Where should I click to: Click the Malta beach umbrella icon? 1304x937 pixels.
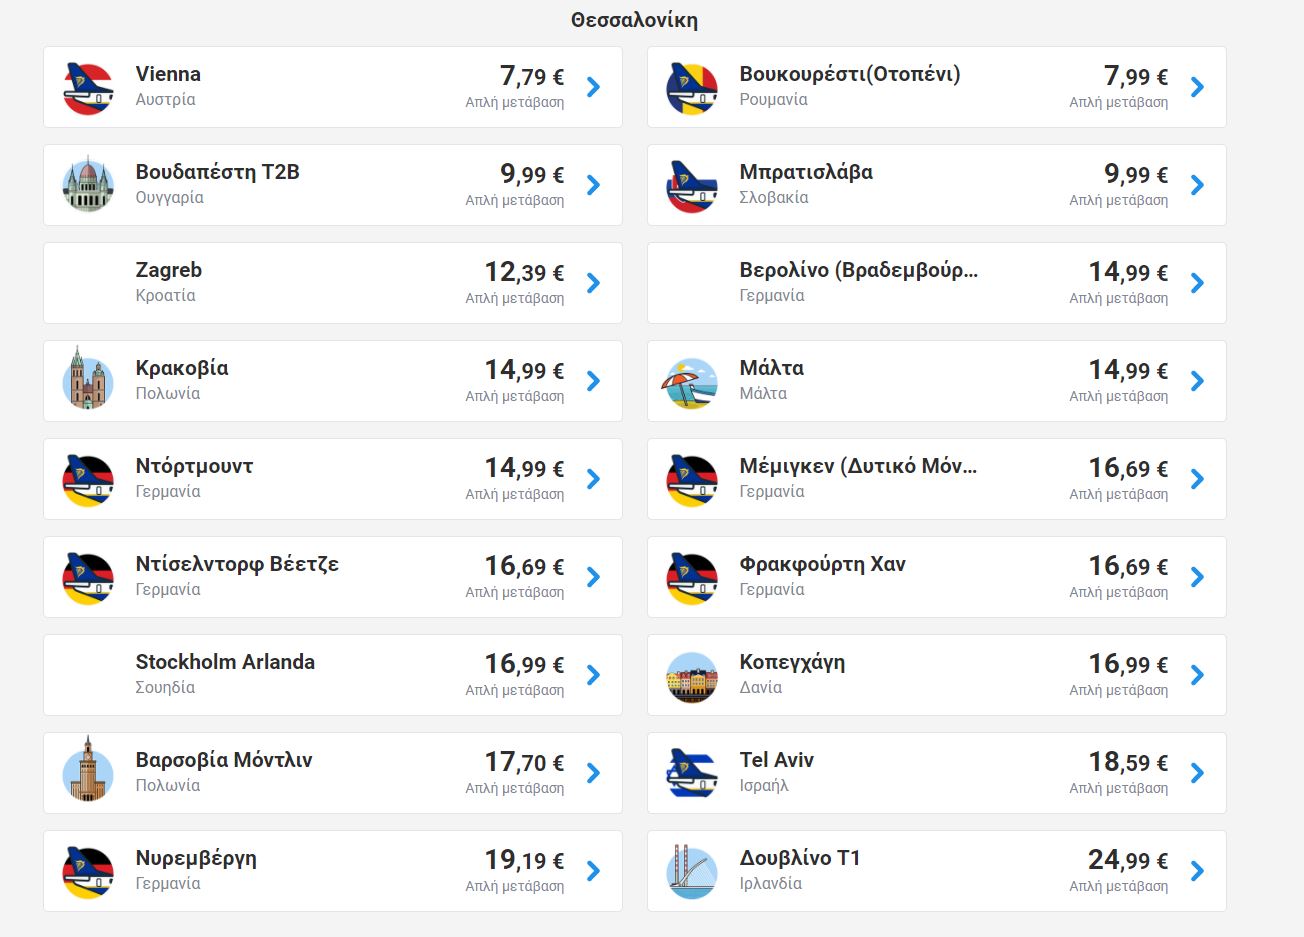click(x=692, y=383)
